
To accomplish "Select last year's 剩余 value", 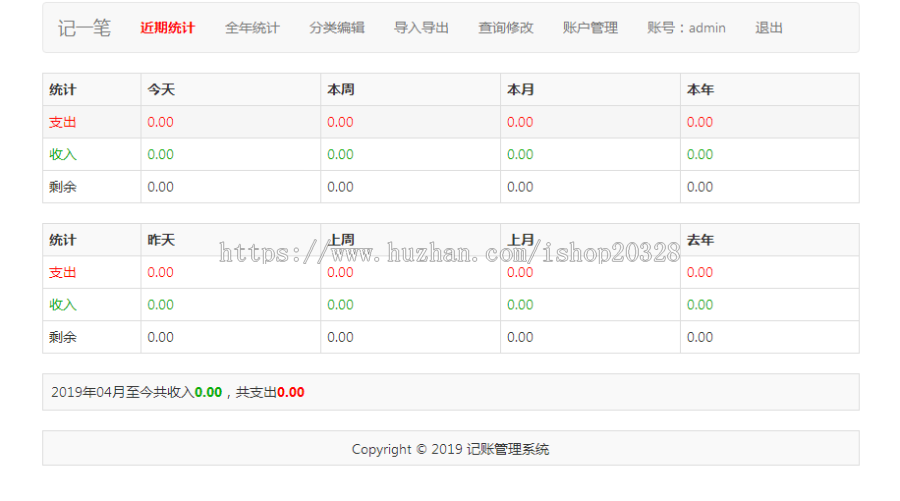I will 700,337.
